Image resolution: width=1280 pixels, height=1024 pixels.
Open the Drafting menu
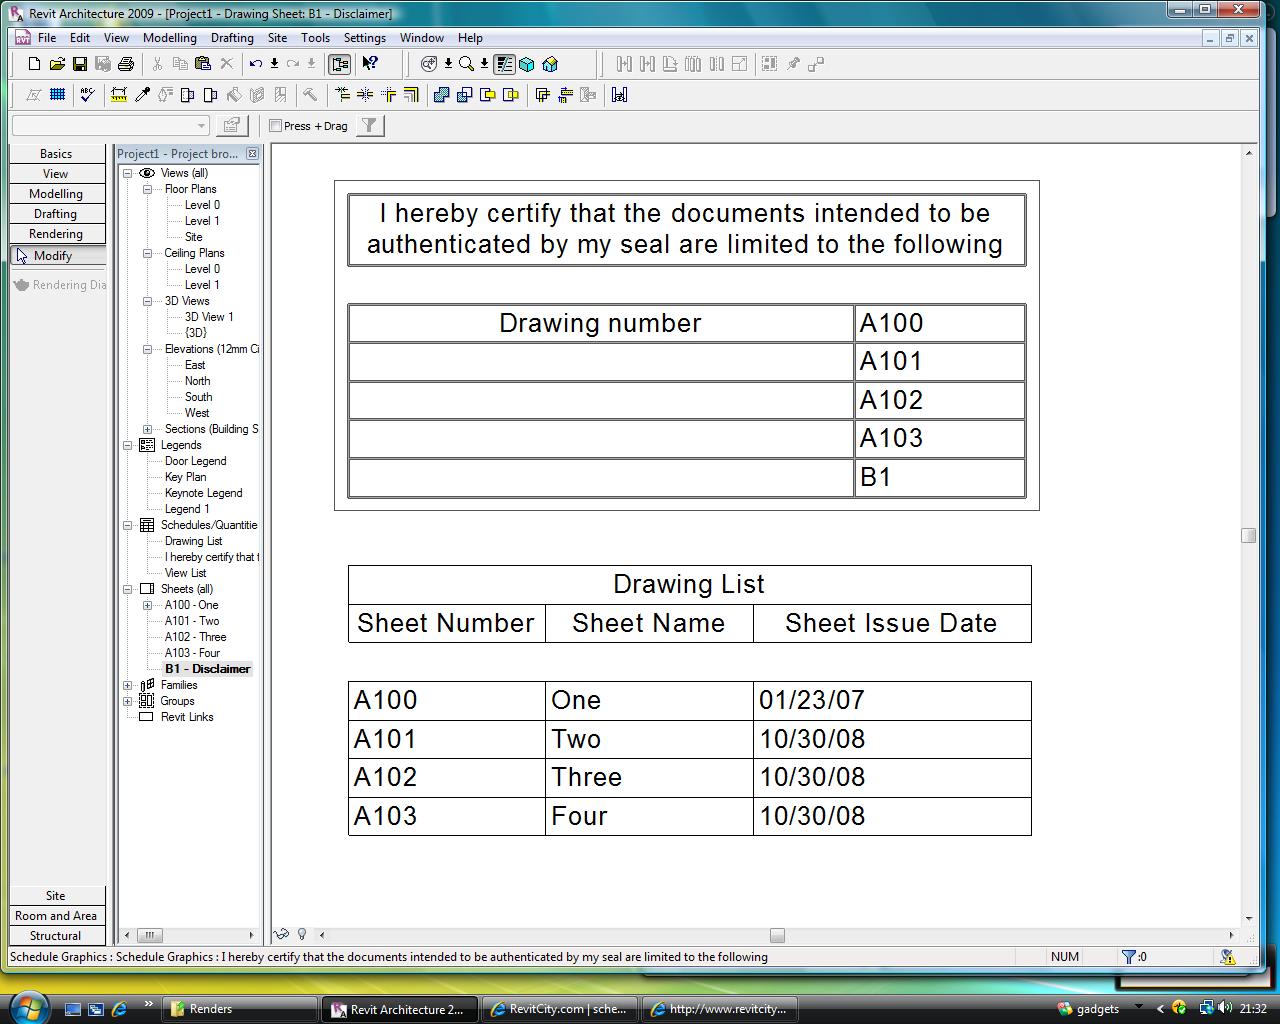click(x=232, y=38)
